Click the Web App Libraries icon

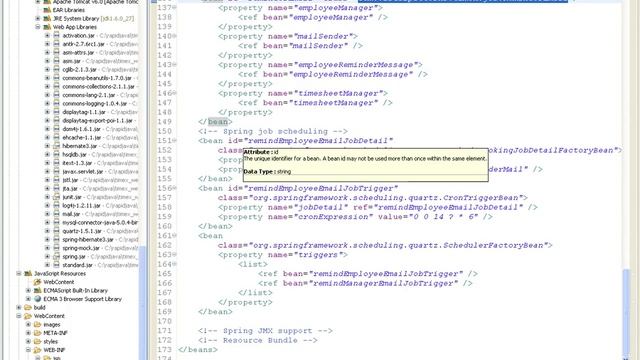click(x=47, y=27)
